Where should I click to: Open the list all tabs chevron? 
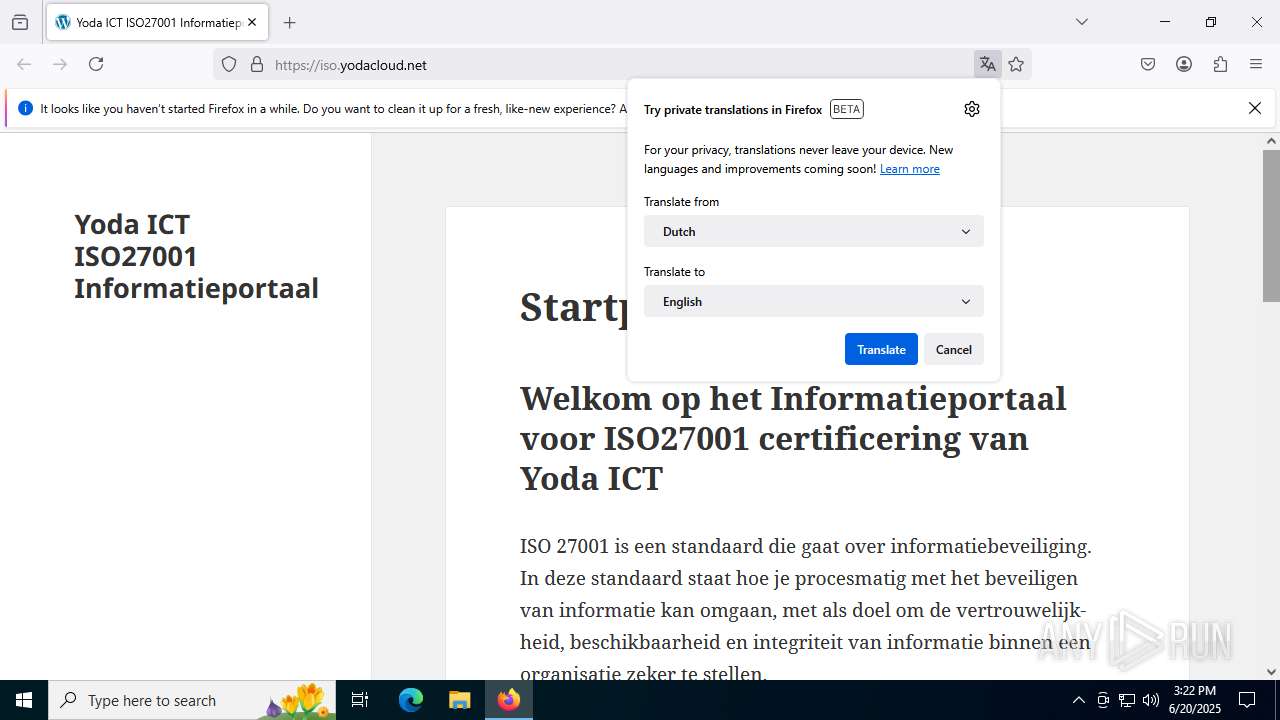(1081, 22)
